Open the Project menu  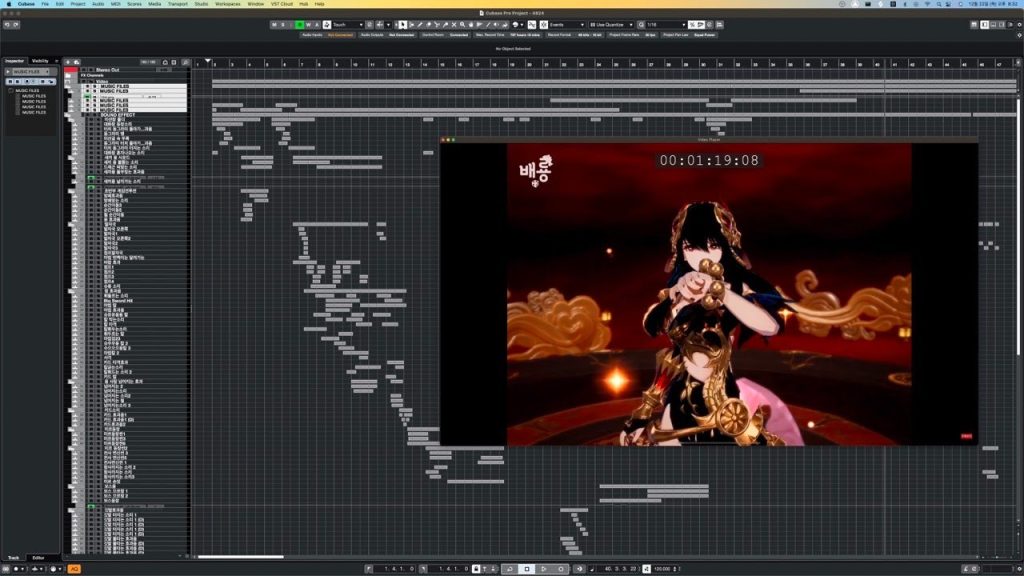click(78, 4)
